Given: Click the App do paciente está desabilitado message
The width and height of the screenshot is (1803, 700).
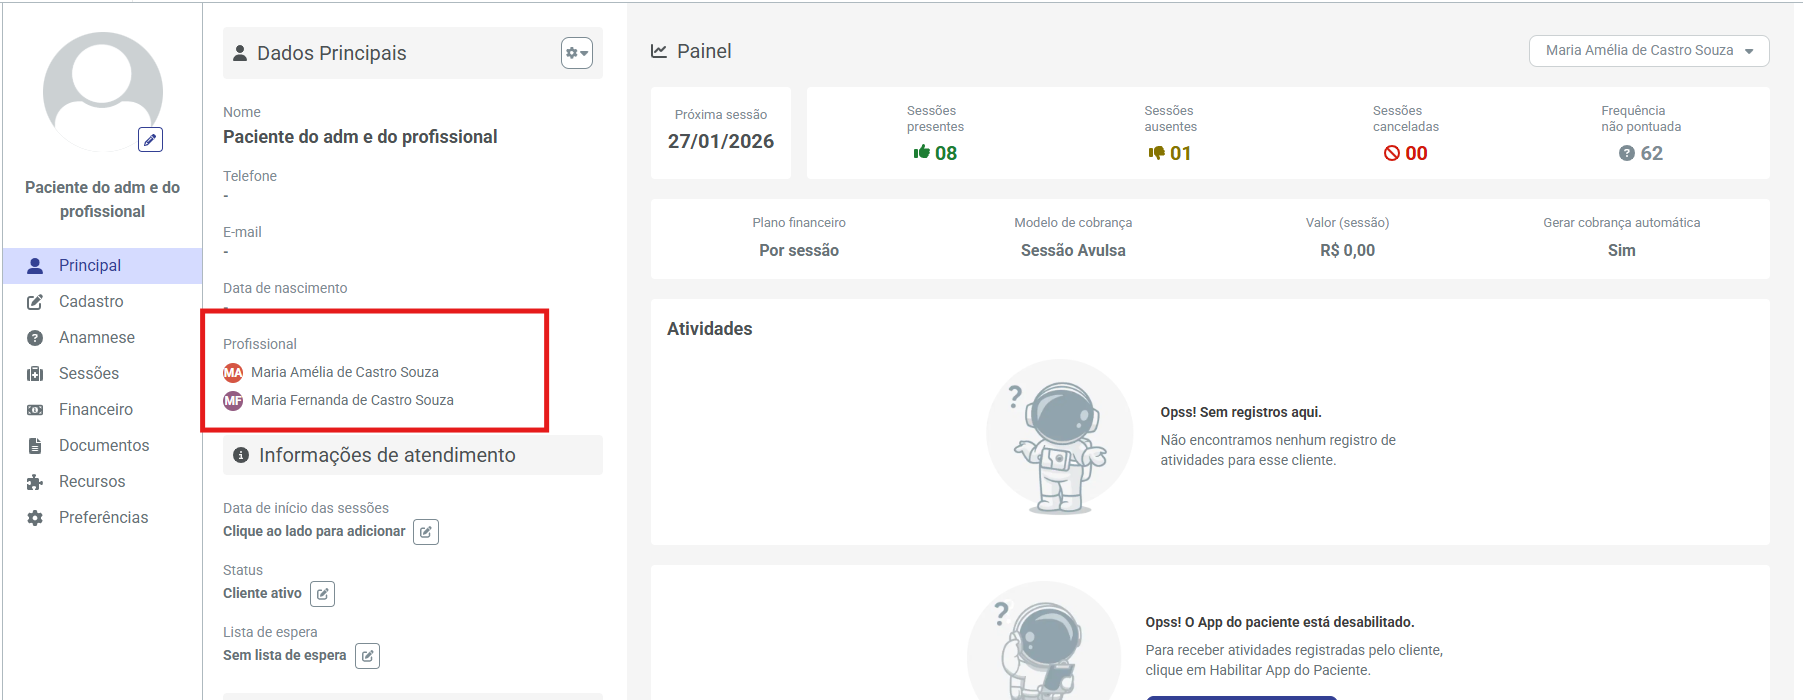Looking at the screenshot, I should click(1280, 622).
